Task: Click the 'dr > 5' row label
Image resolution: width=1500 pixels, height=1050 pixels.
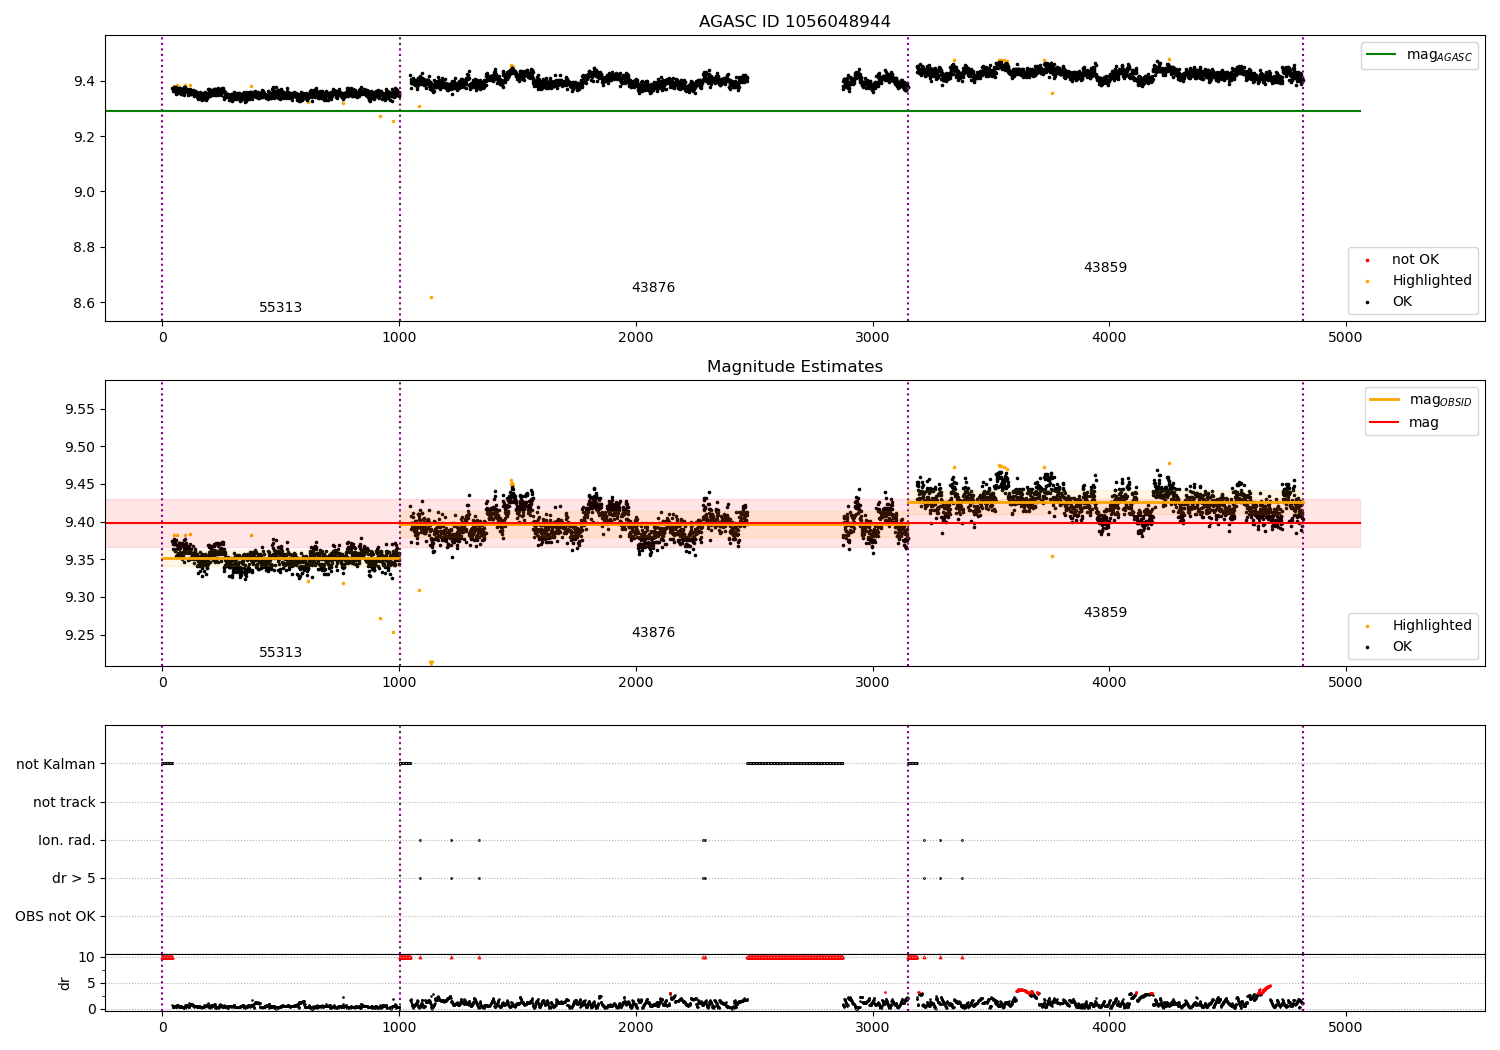Action: pyautogui.click(x=74, y=878)
